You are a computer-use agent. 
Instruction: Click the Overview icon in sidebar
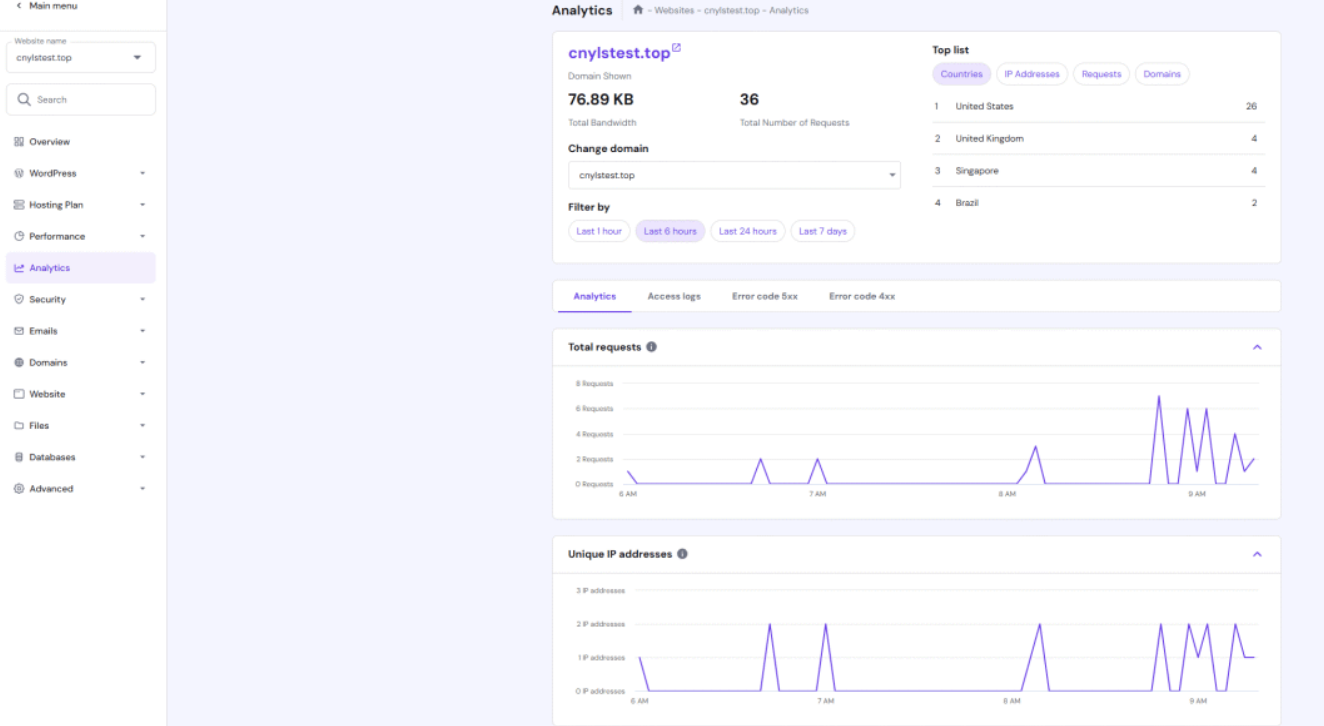click(x=19, y=142)
